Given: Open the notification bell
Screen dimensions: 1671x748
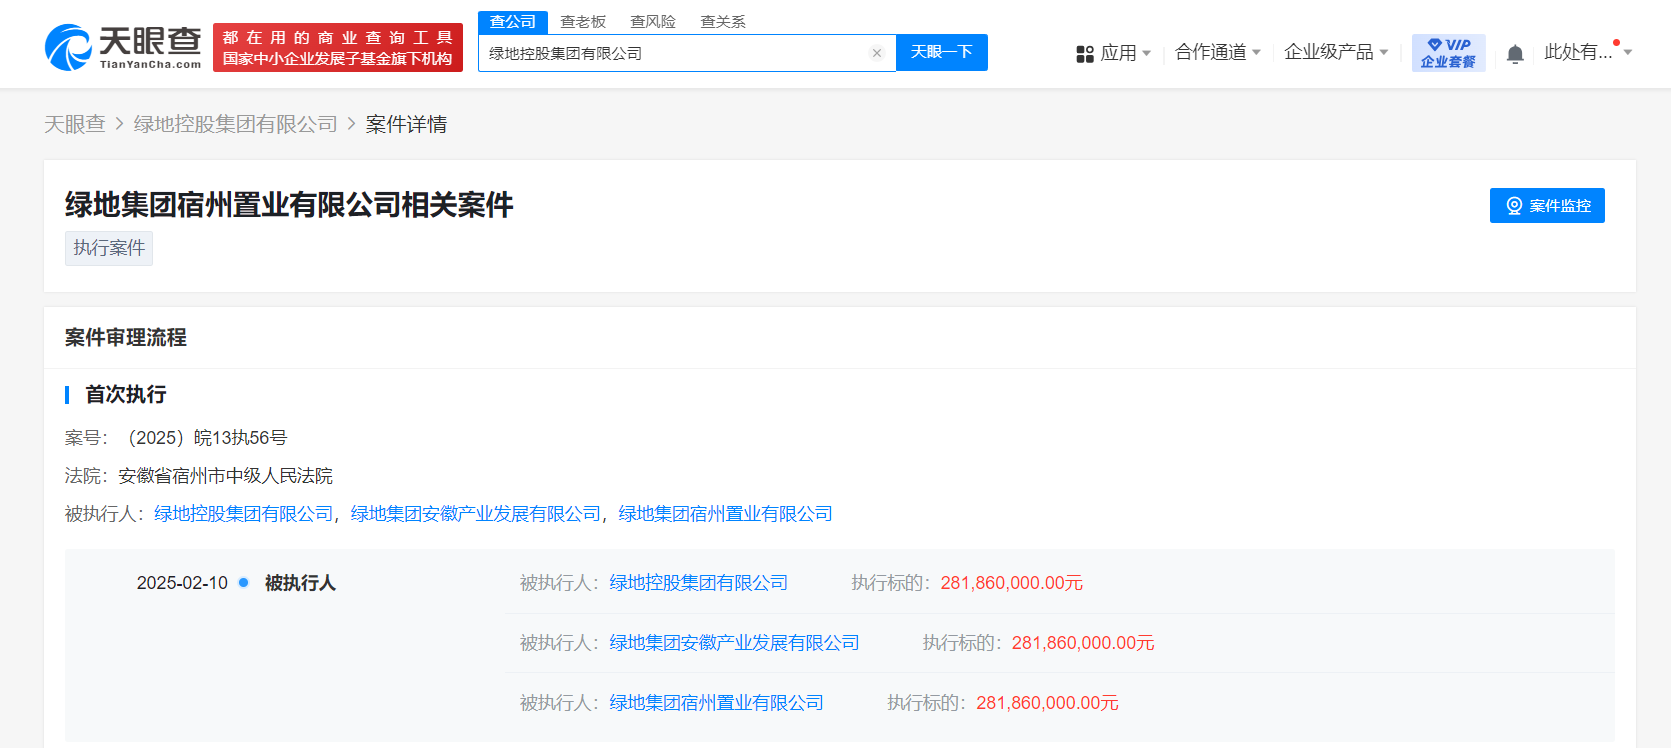Looking at the screenshot, I should [1515, 54].
